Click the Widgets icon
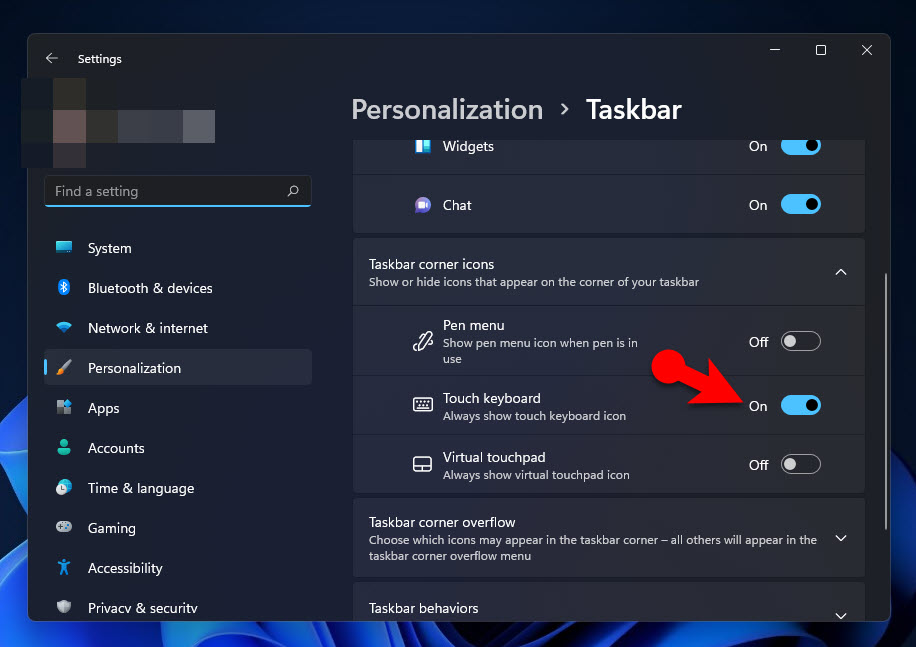This screenshot has height=647, width=916. pos(422,146)
